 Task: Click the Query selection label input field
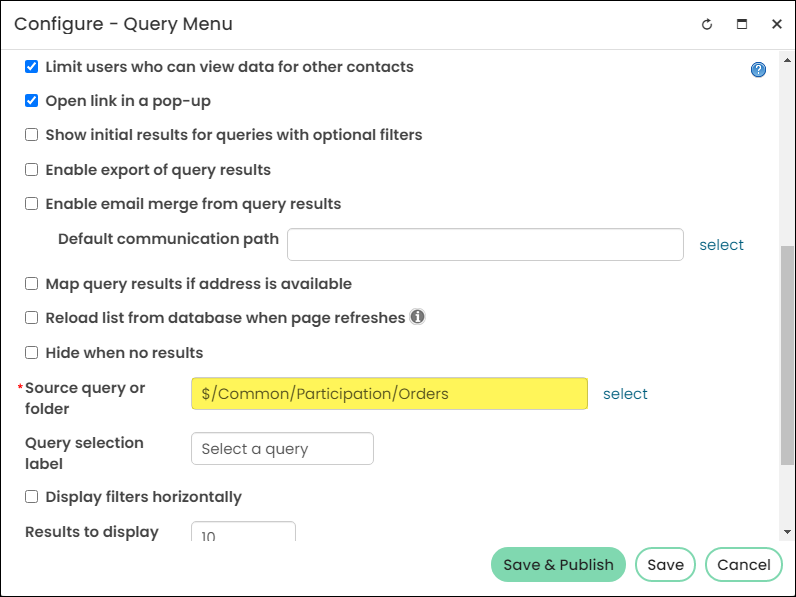click(282, 449)
